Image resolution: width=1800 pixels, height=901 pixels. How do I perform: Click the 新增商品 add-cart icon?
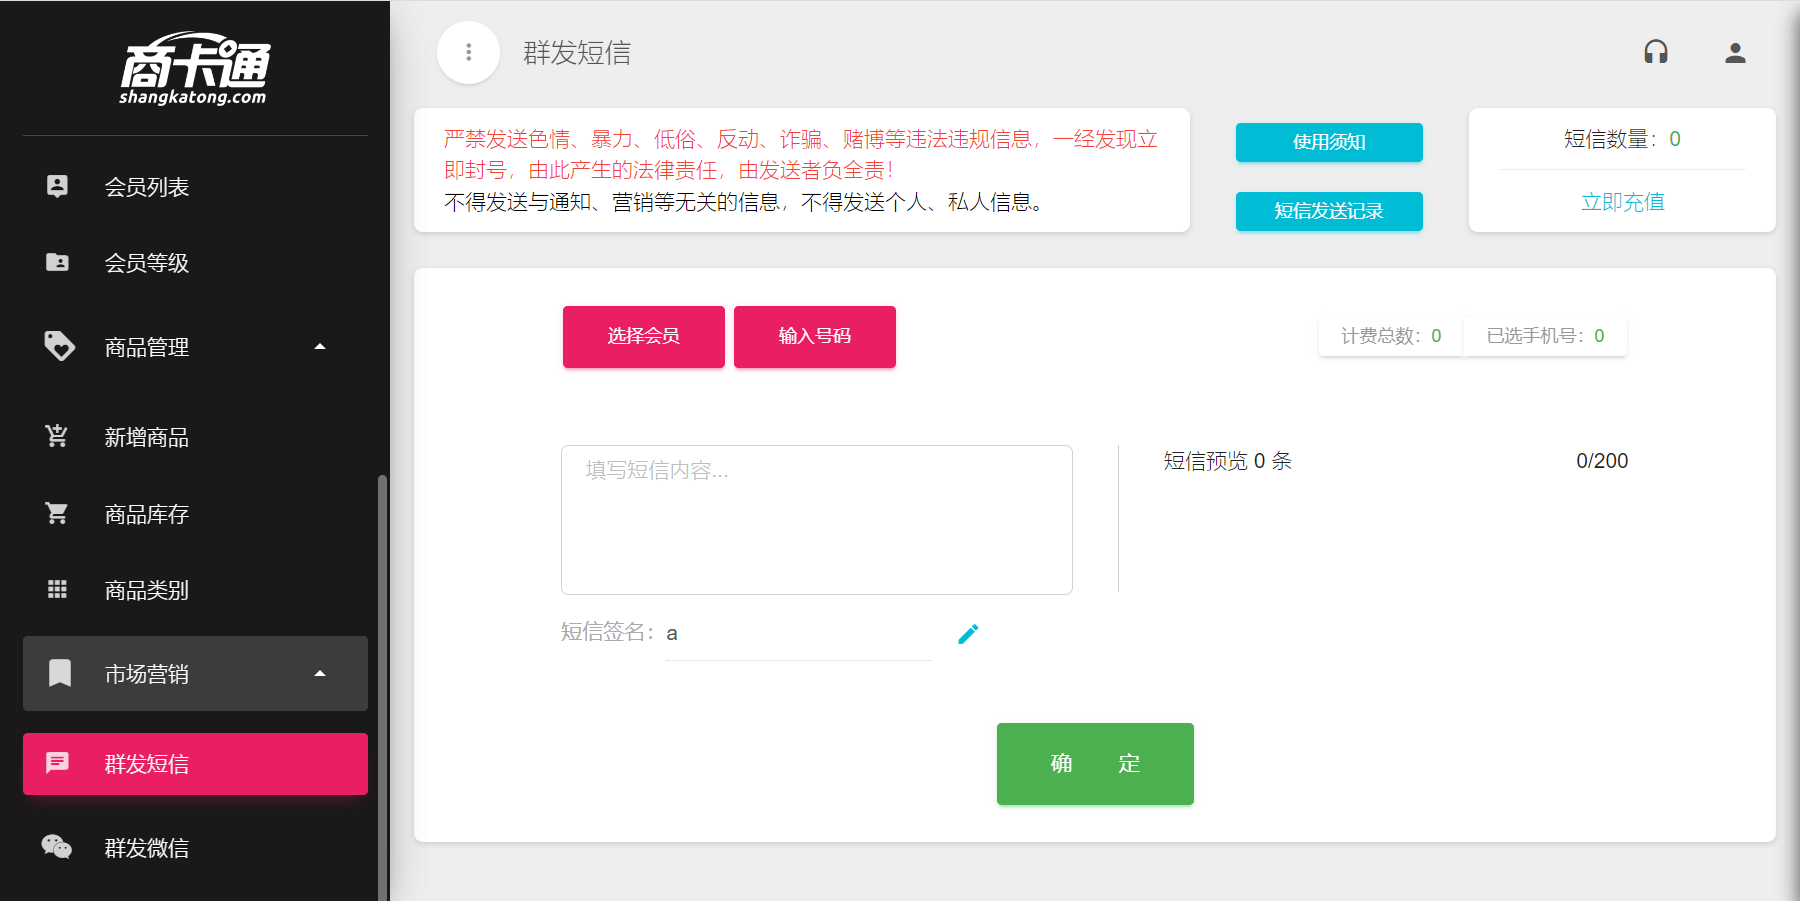(x=57, y=436)
